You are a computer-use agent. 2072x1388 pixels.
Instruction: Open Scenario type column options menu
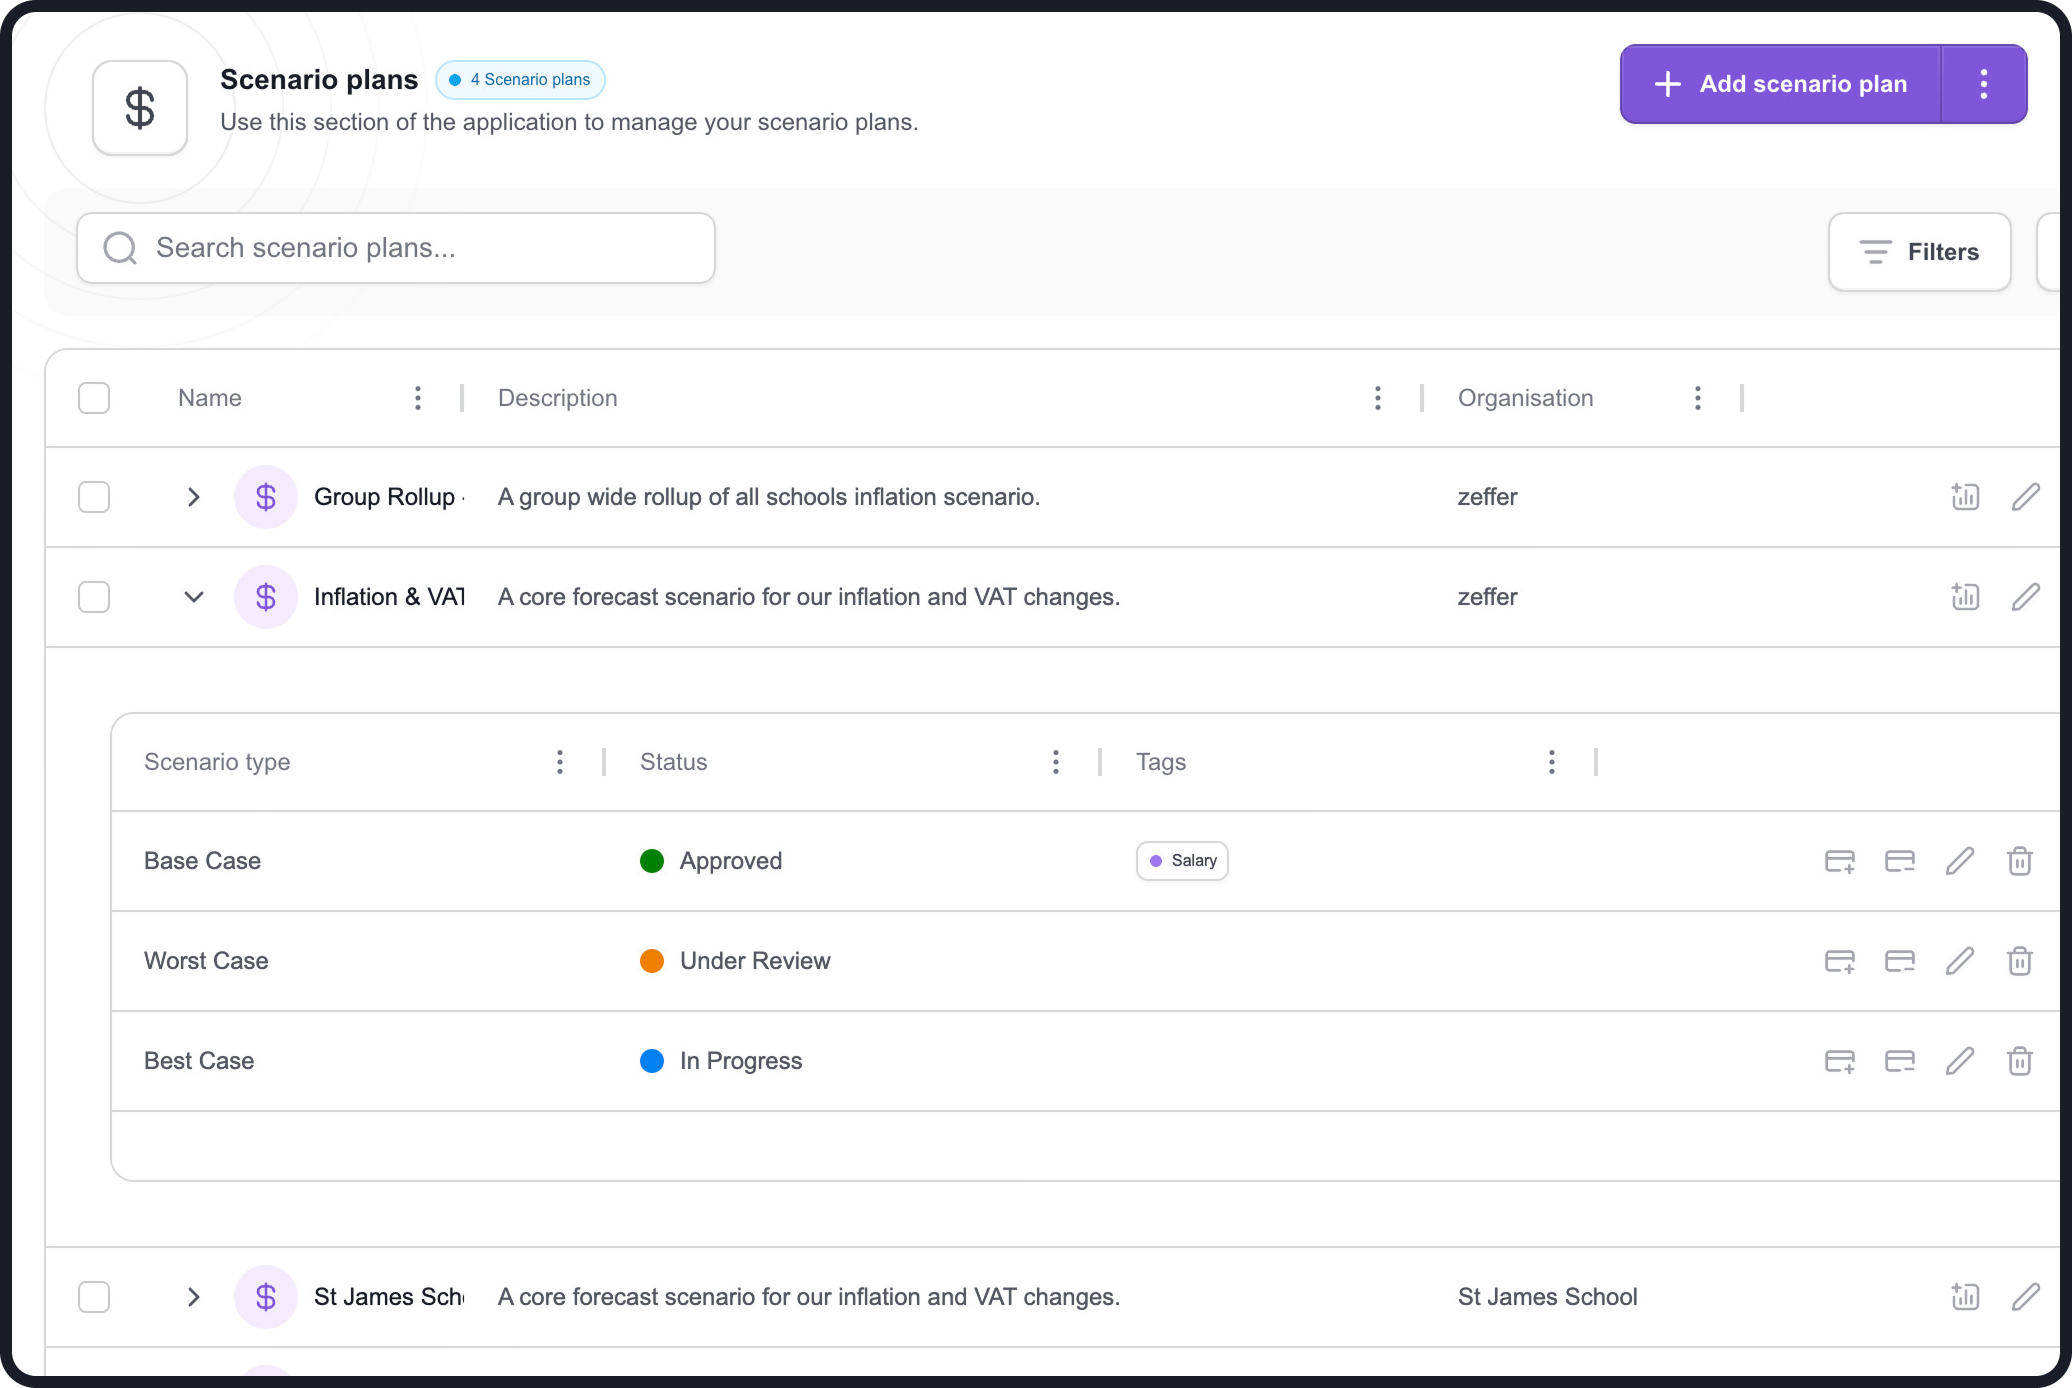tap(560, 762)
